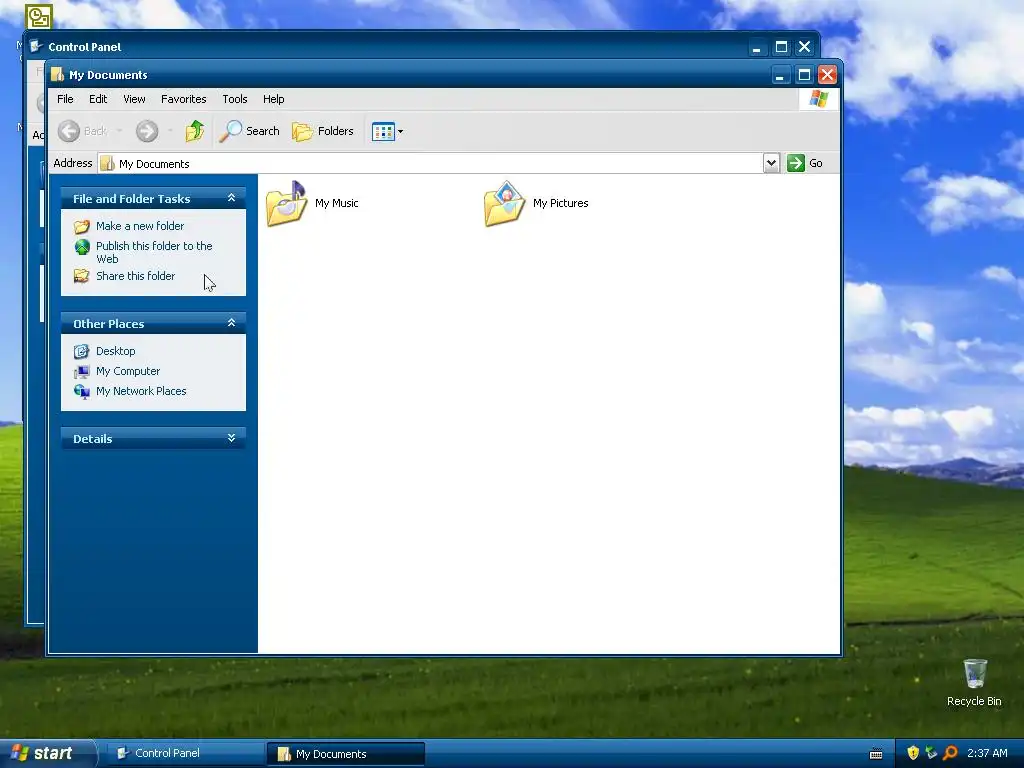Click the taskbar clock 2:37 AM
Image resolution: width=1024 pixels, height=768 pixels.
[x=987, y=754]
